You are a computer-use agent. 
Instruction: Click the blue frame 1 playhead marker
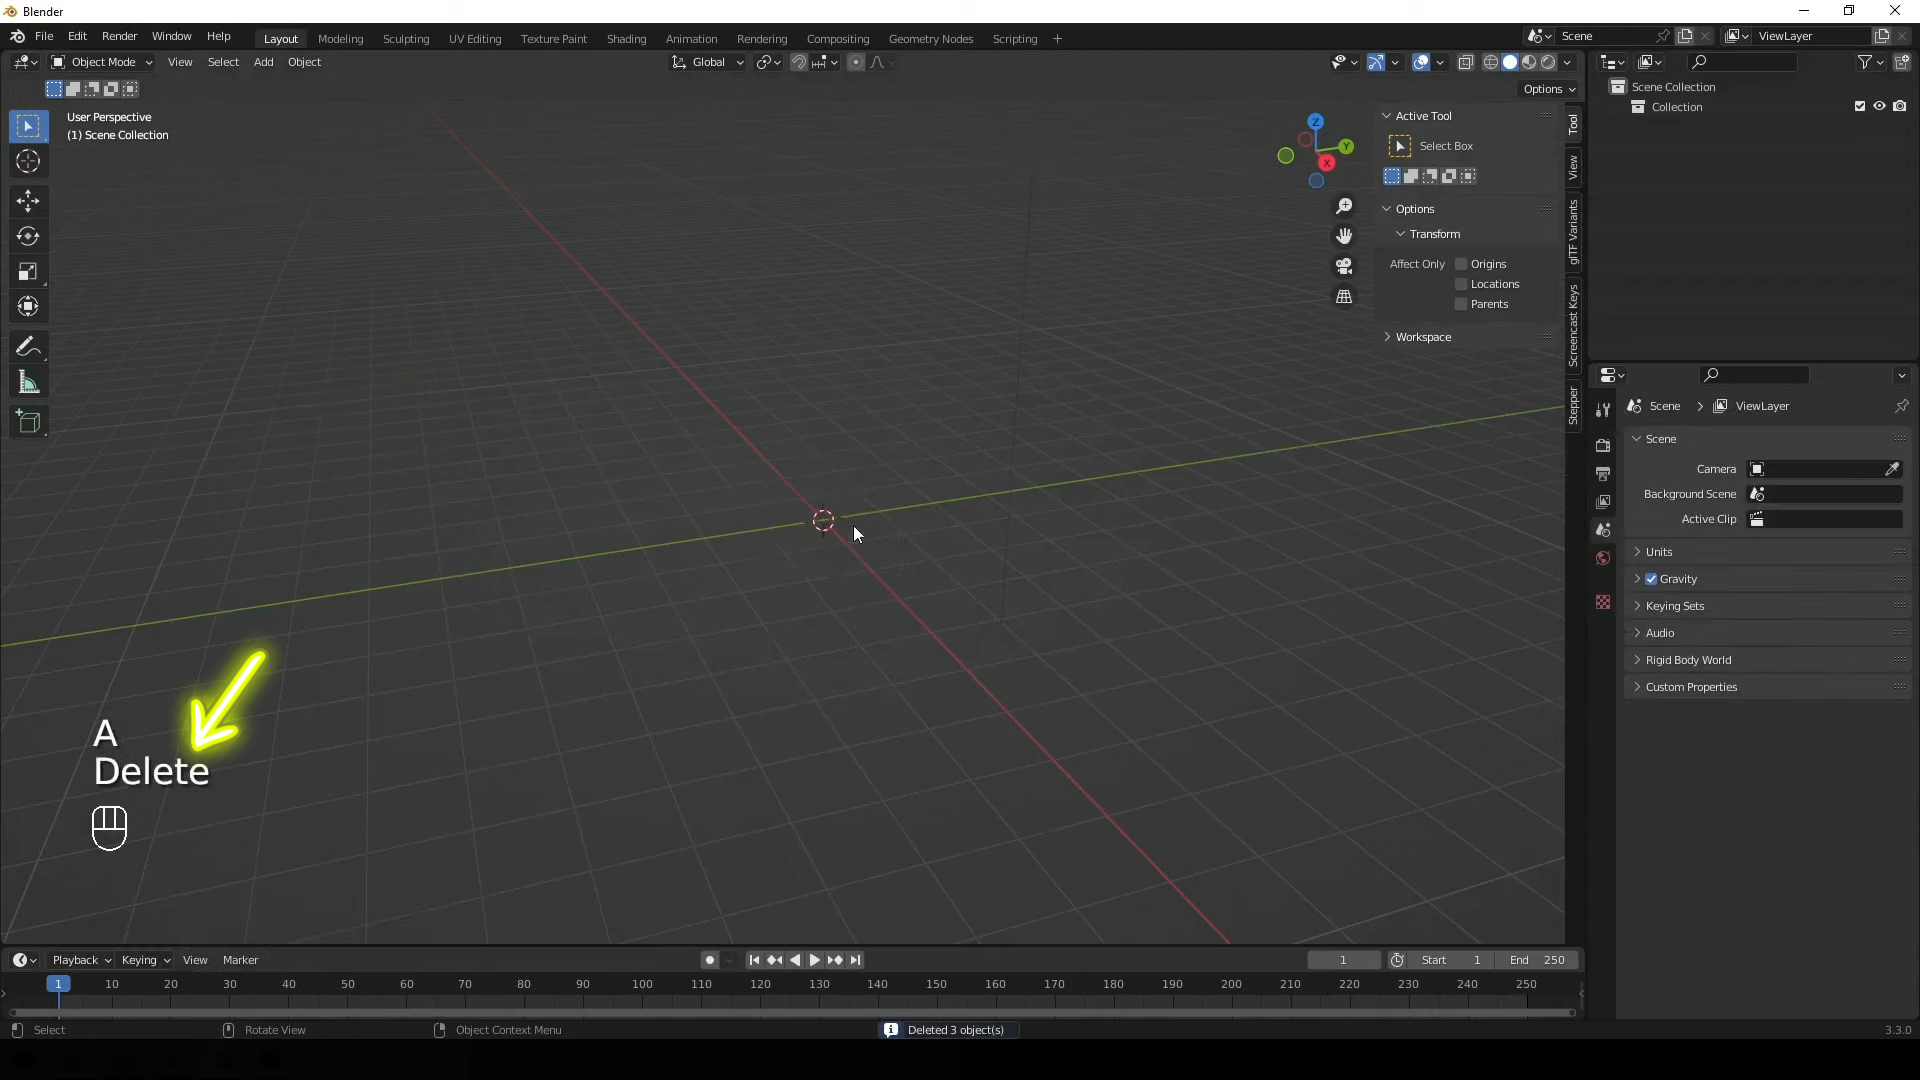coord(58,984)
